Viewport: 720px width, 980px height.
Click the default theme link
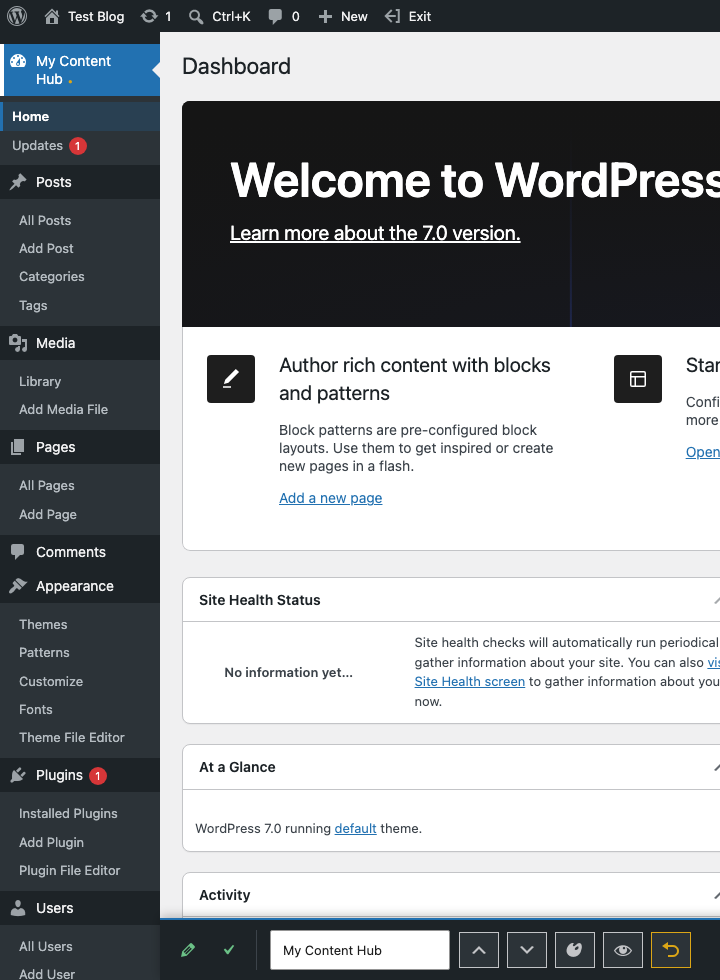click(x=356, y=828)
